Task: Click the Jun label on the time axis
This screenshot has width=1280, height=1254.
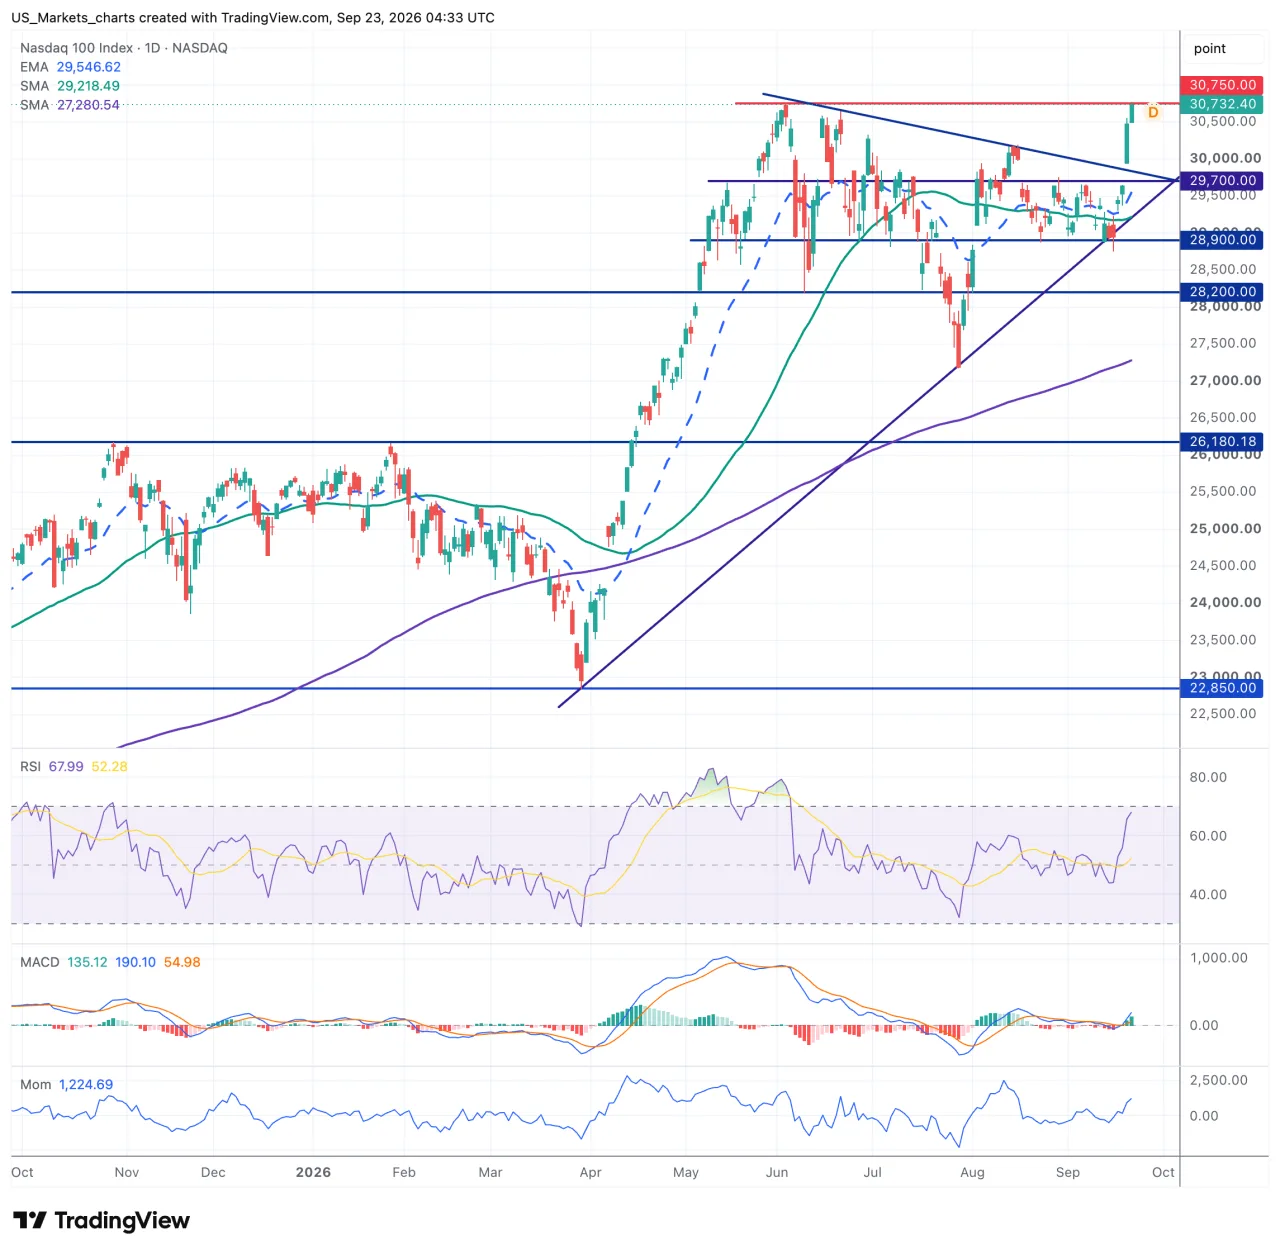Action: coord(777,1172)
